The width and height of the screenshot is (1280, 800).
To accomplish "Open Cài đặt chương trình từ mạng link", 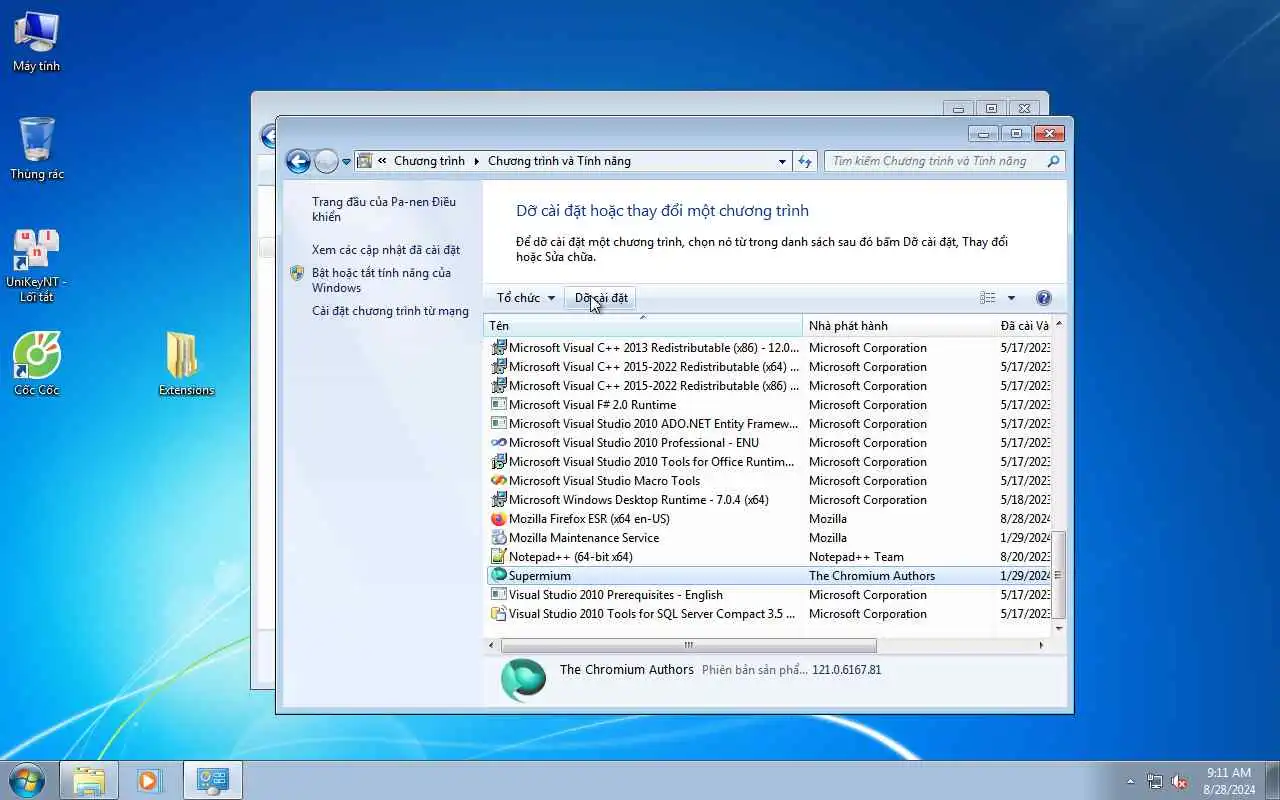I will [x=390, y=311].
